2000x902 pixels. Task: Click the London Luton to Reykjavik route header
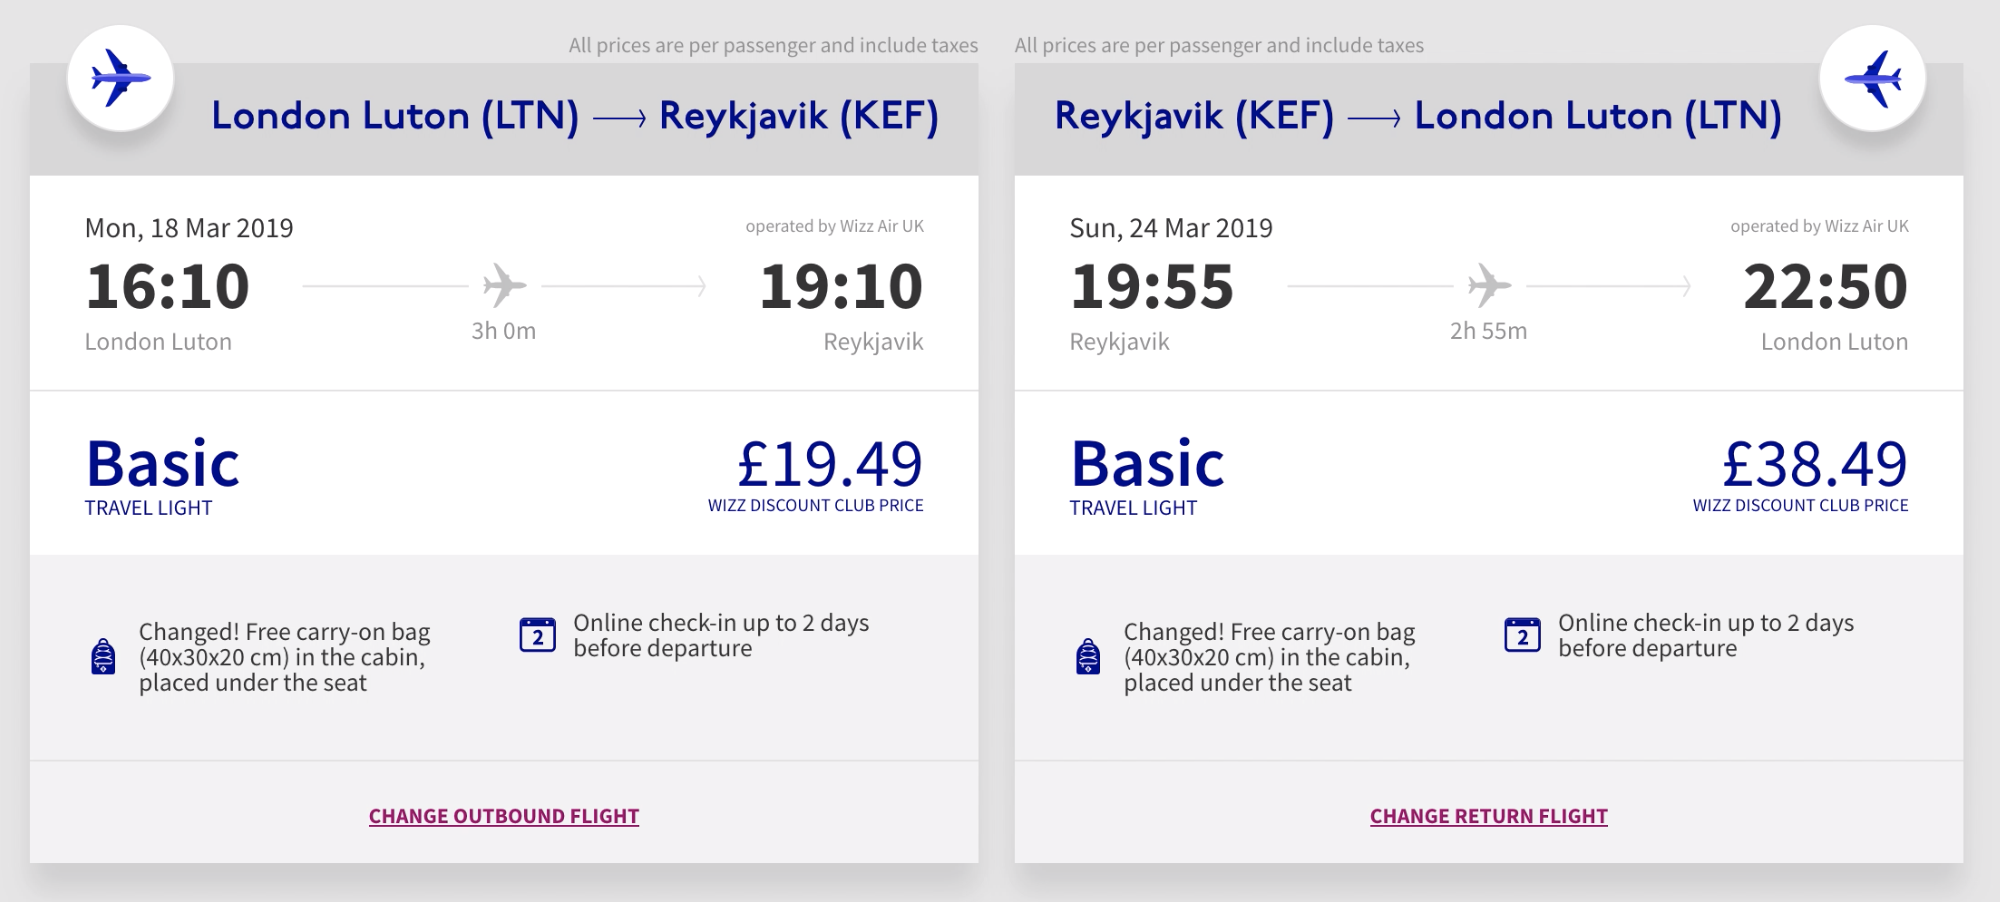(x=575, y=116)
